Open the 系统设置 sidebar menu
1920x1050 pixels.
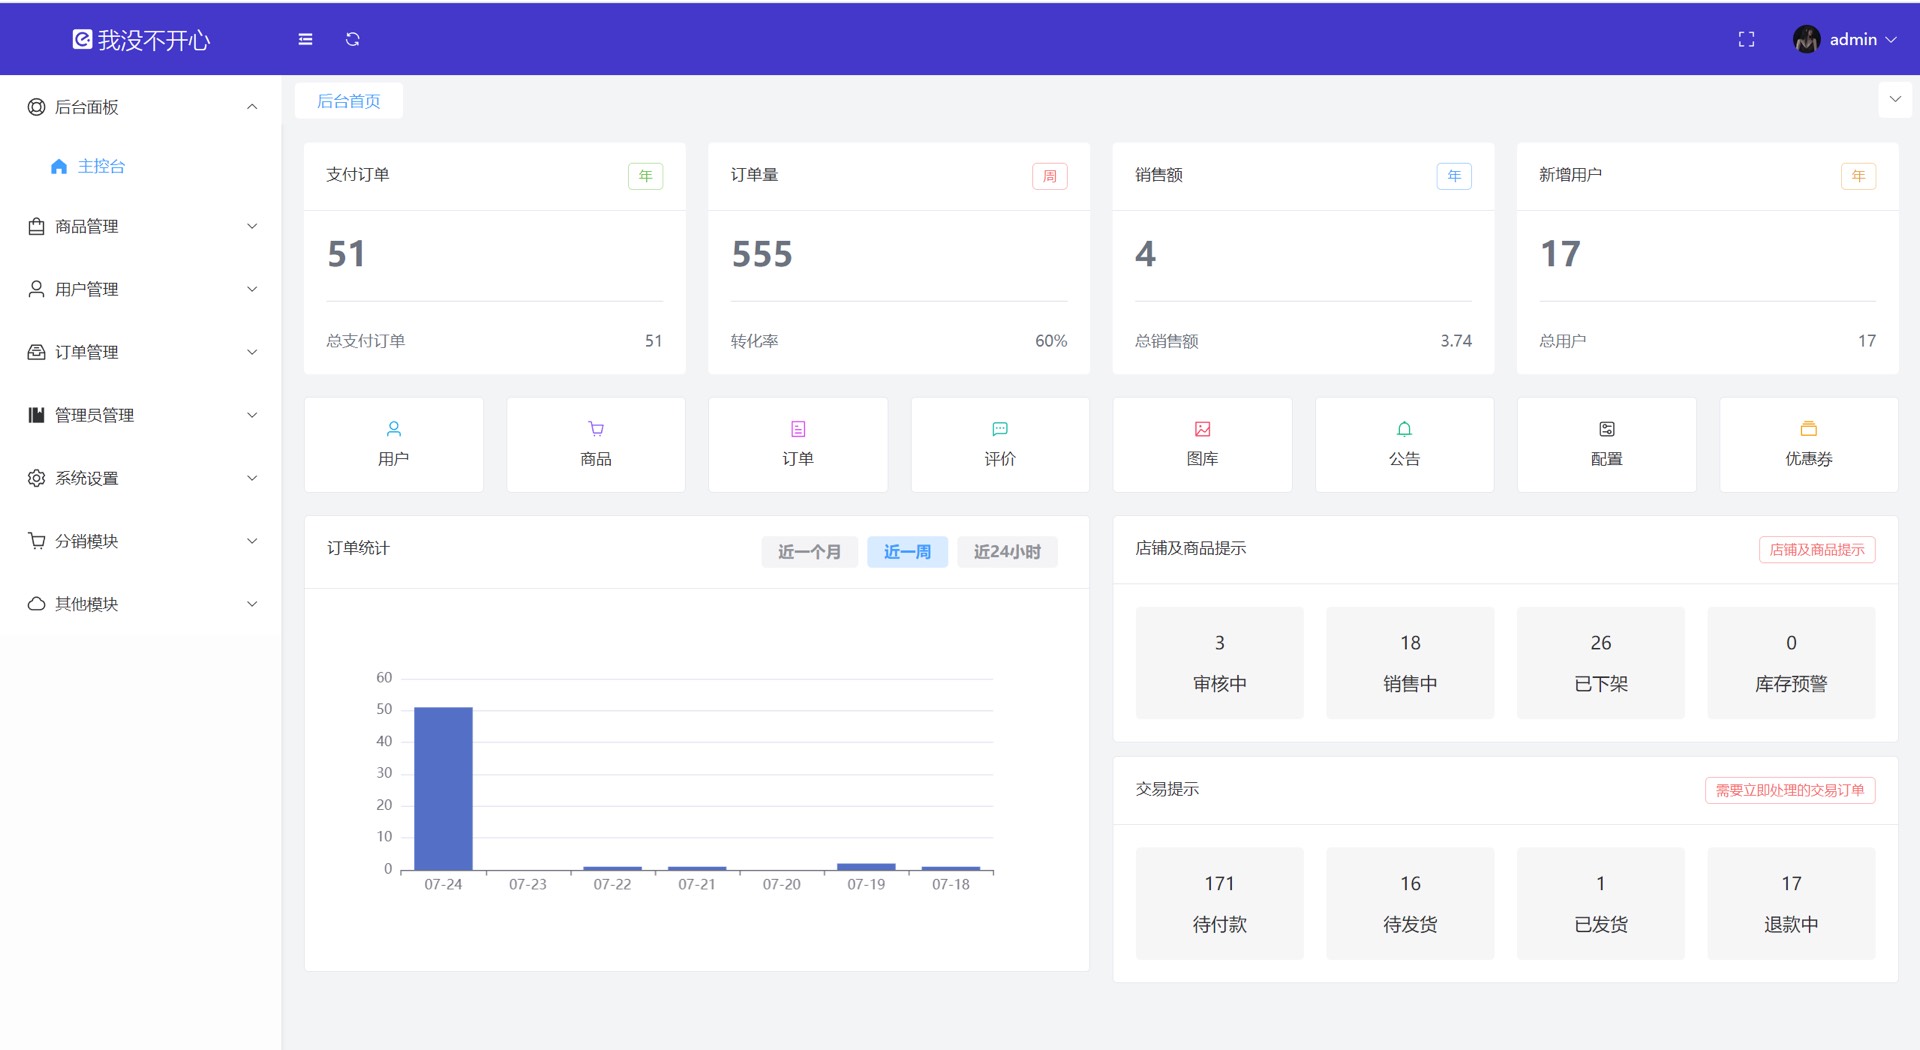pyautogui.click(x=141, y=478)
